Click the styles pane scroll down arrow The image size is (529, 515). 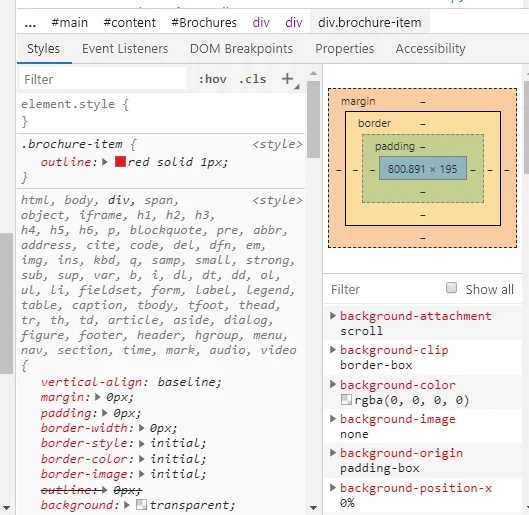click(x=313, y=508)
